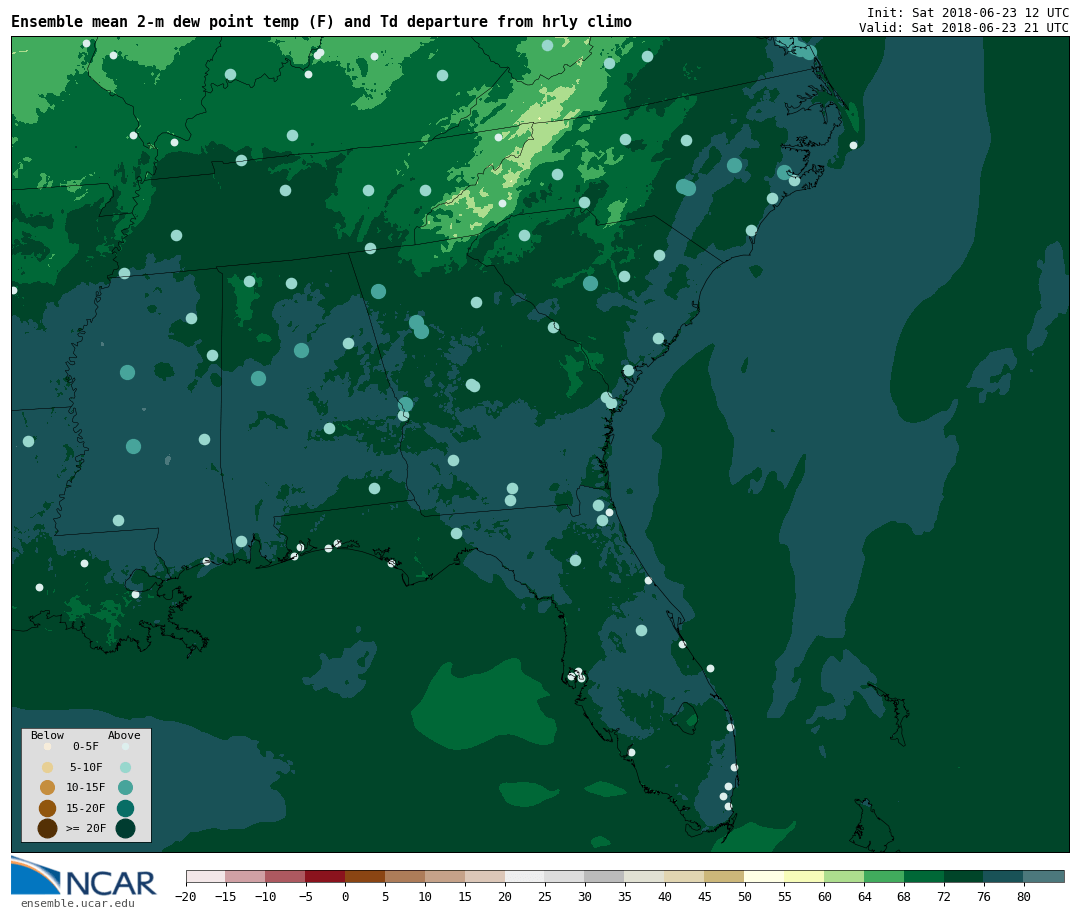Pick the khaki swatch between 45 and 50

pos(725,876)
